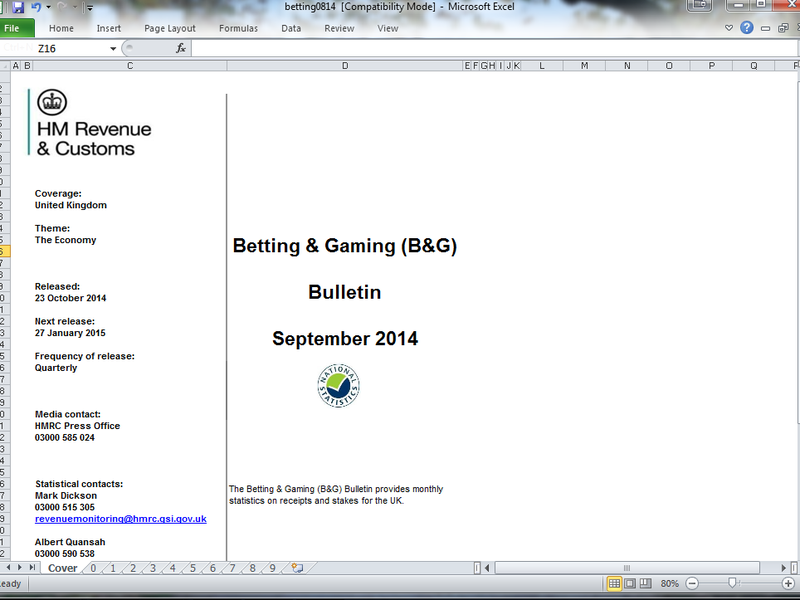800x600 pixels.
Task: Switch to sheet tab 6
Action: [212, 568]
